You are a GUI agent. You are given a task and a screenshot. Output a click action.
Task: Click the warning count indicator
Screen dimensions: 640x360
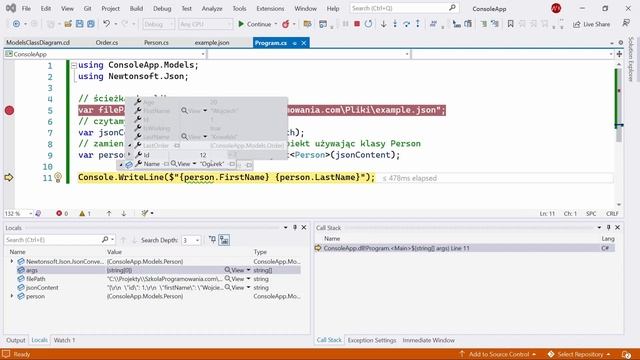(85, 213)
